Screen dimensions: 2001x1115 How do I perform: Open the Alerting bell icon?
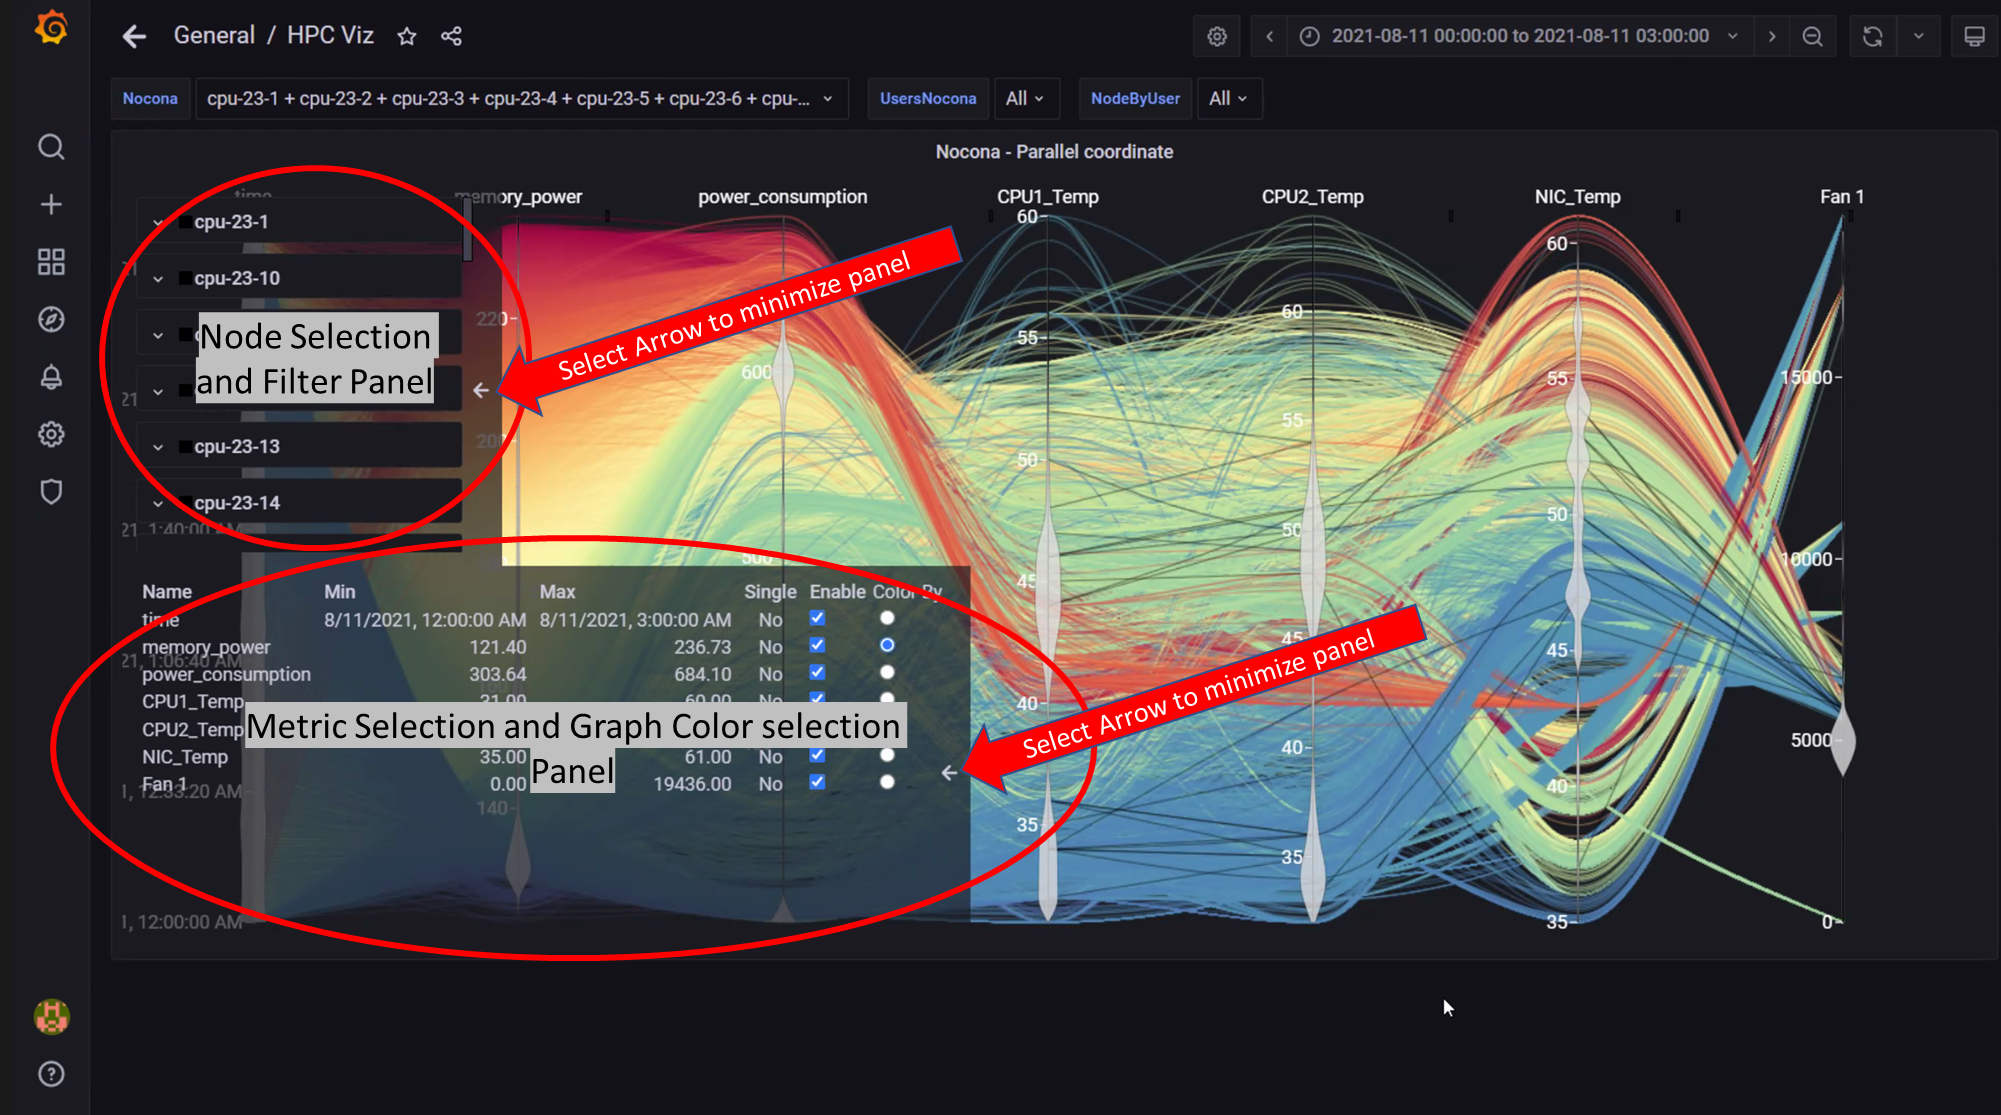[x=51, y=377]
